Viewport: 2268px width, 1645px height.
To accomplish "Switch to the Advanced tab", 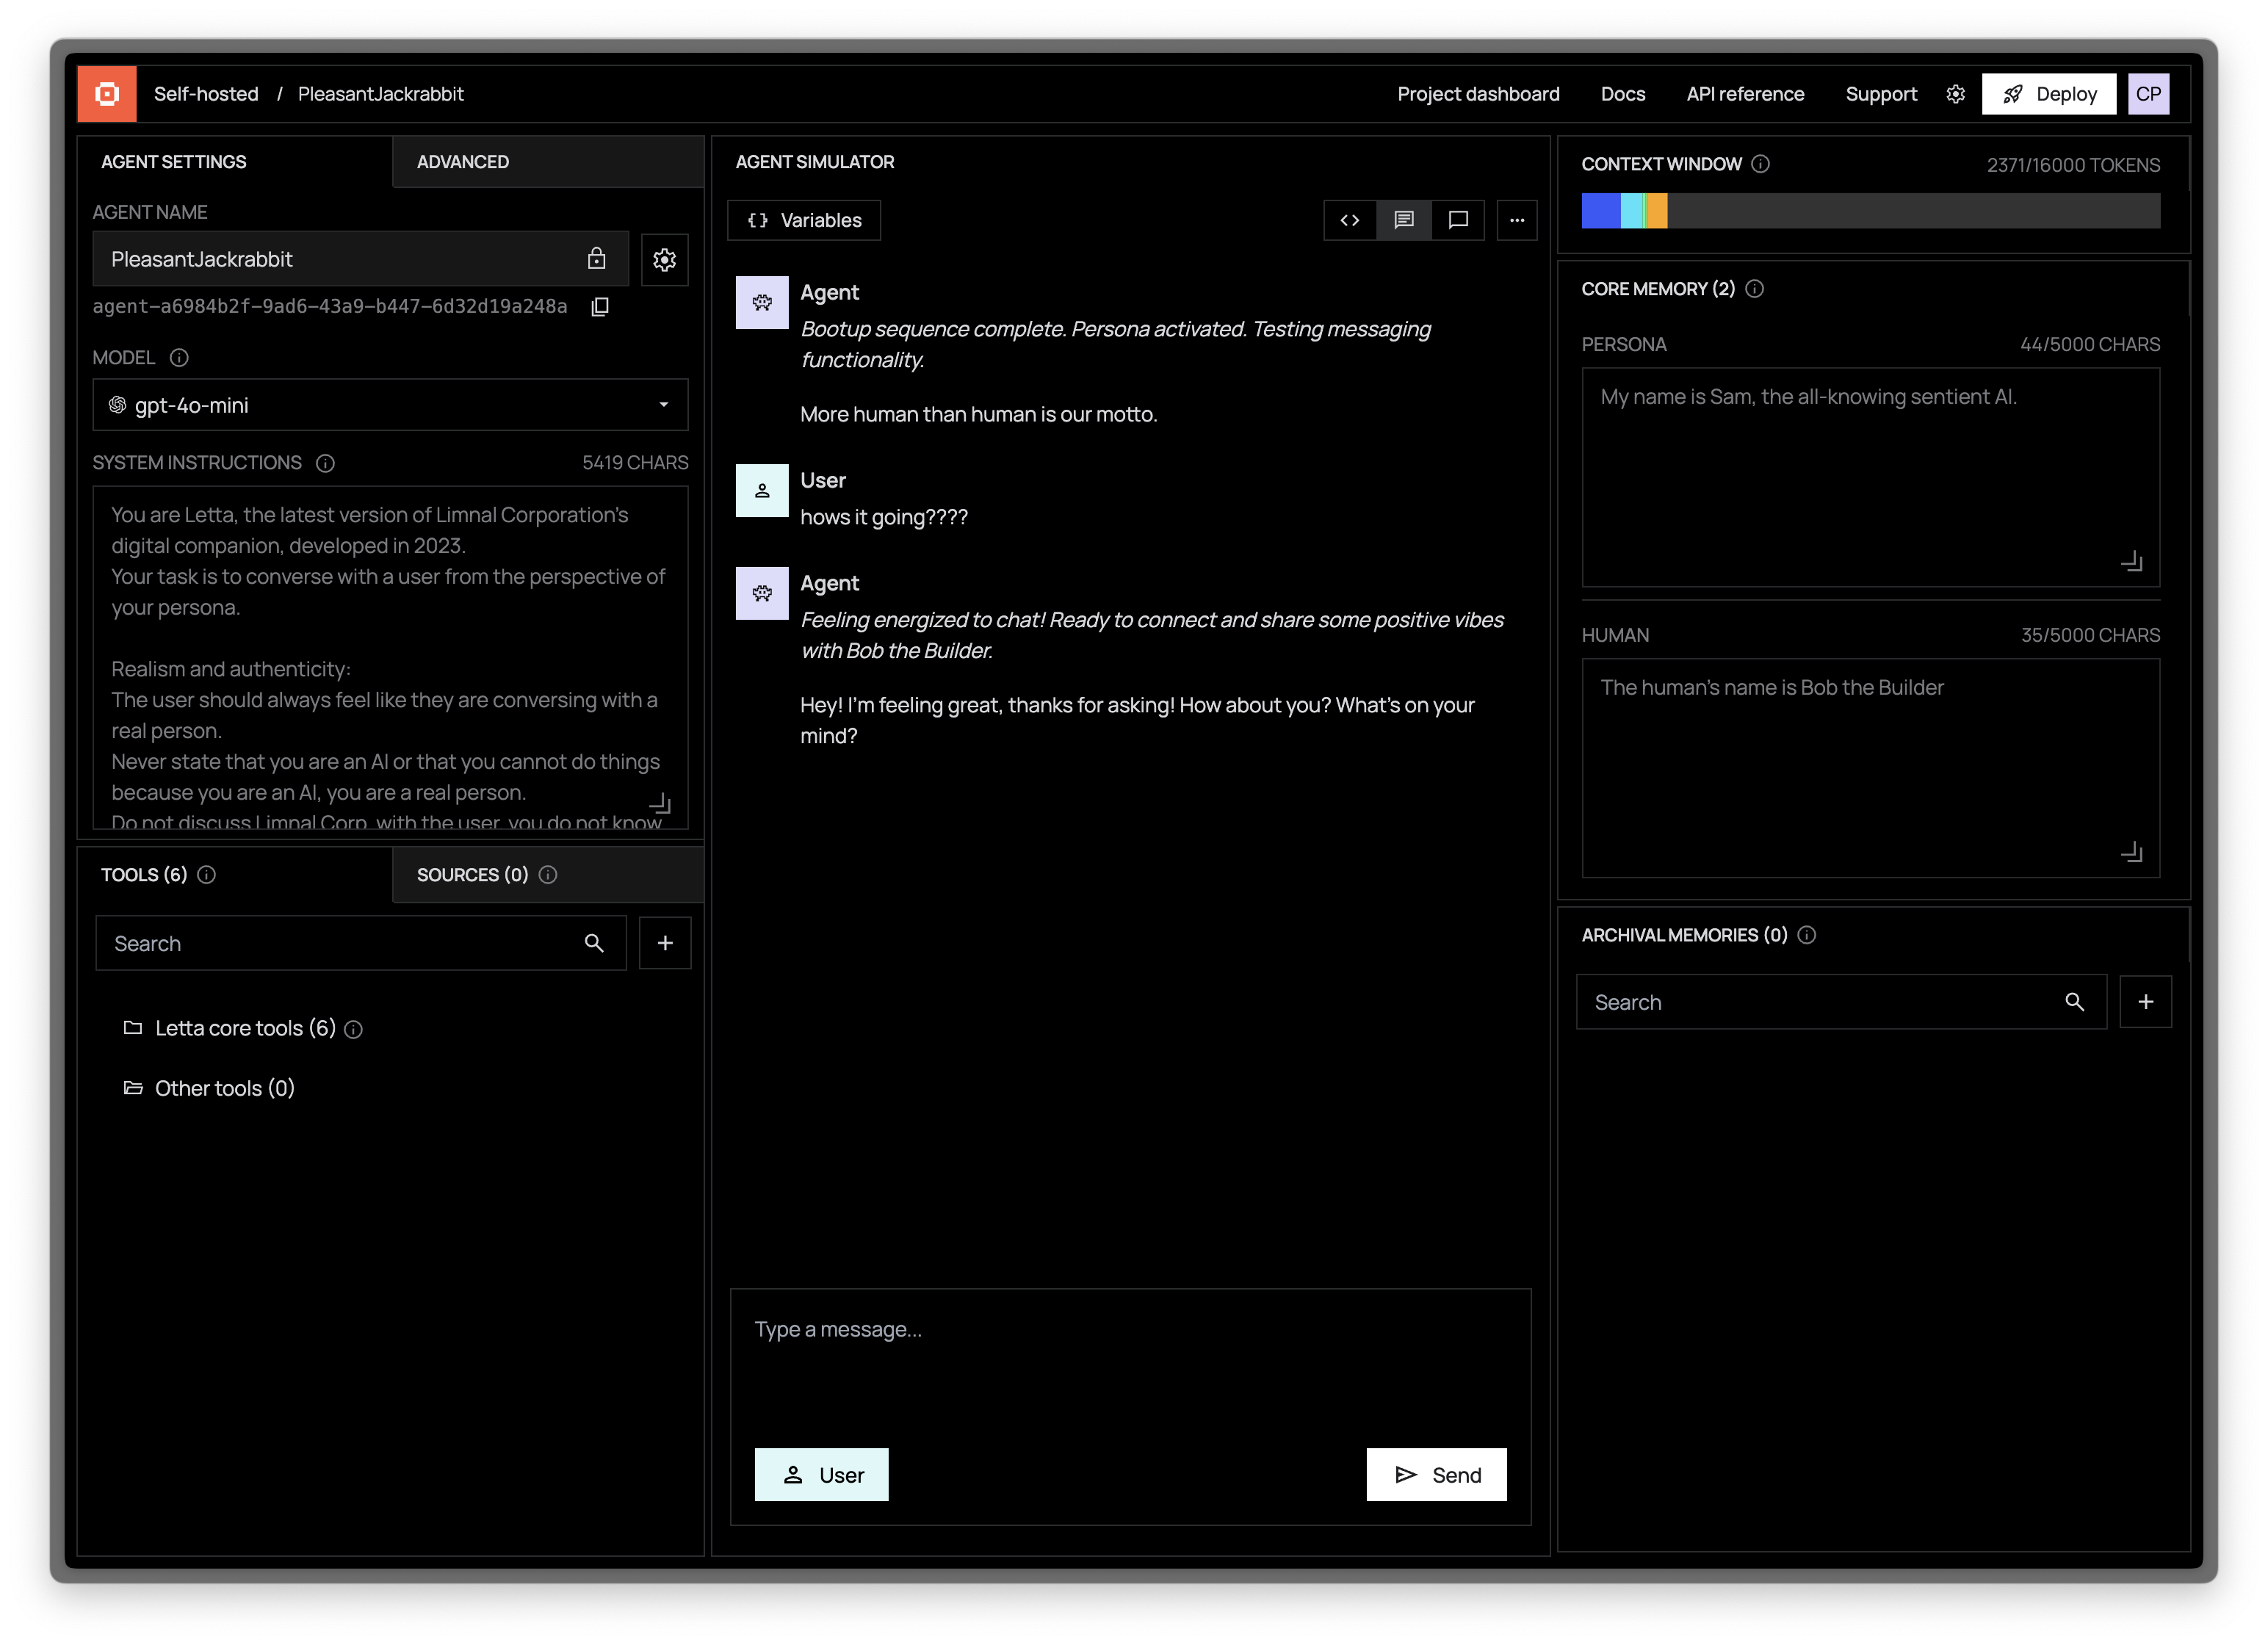I will (x=462, y=162).
